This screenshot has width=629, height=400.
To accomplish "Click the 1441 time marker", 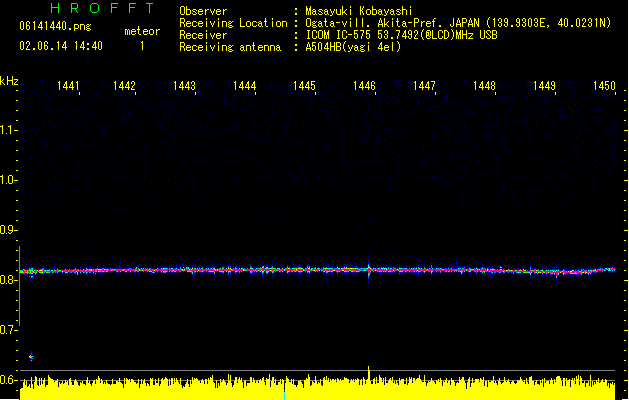I will [x=69, y=87].
